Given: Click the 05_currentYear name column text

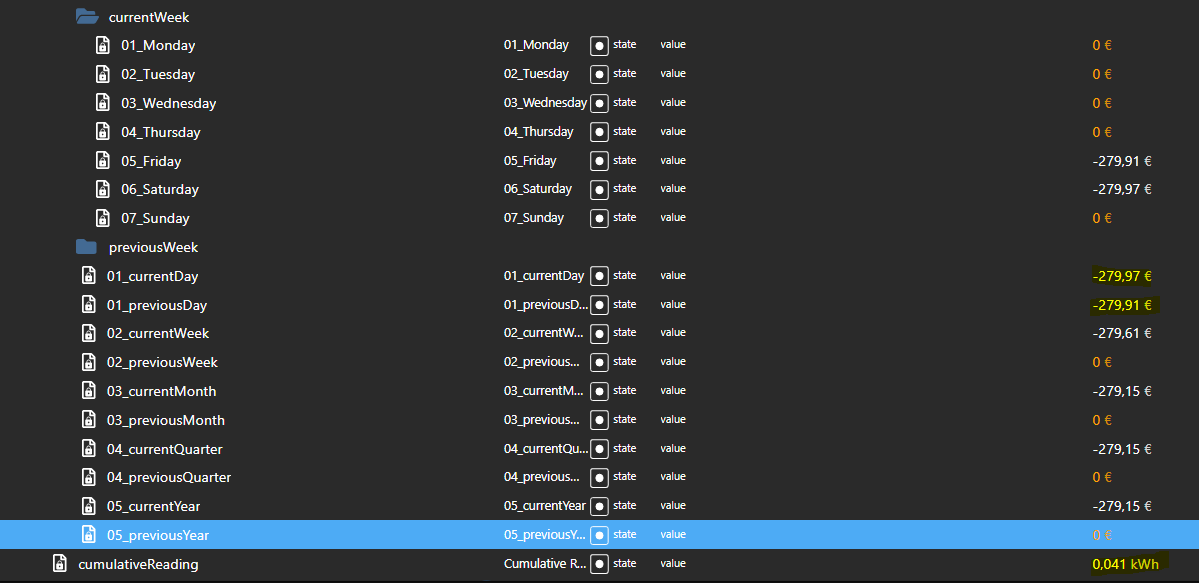Looking at the screenshot, I should tap(544, 506).
